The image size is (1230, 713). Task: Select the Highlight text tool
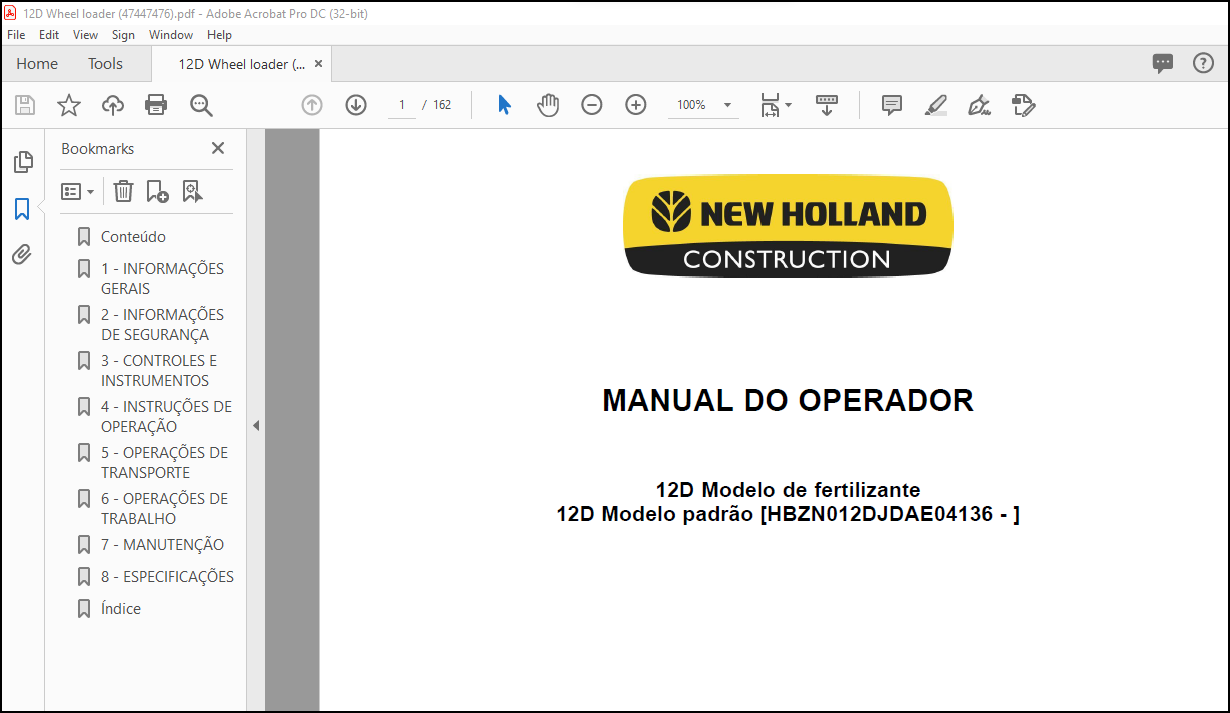coord(936,105)
